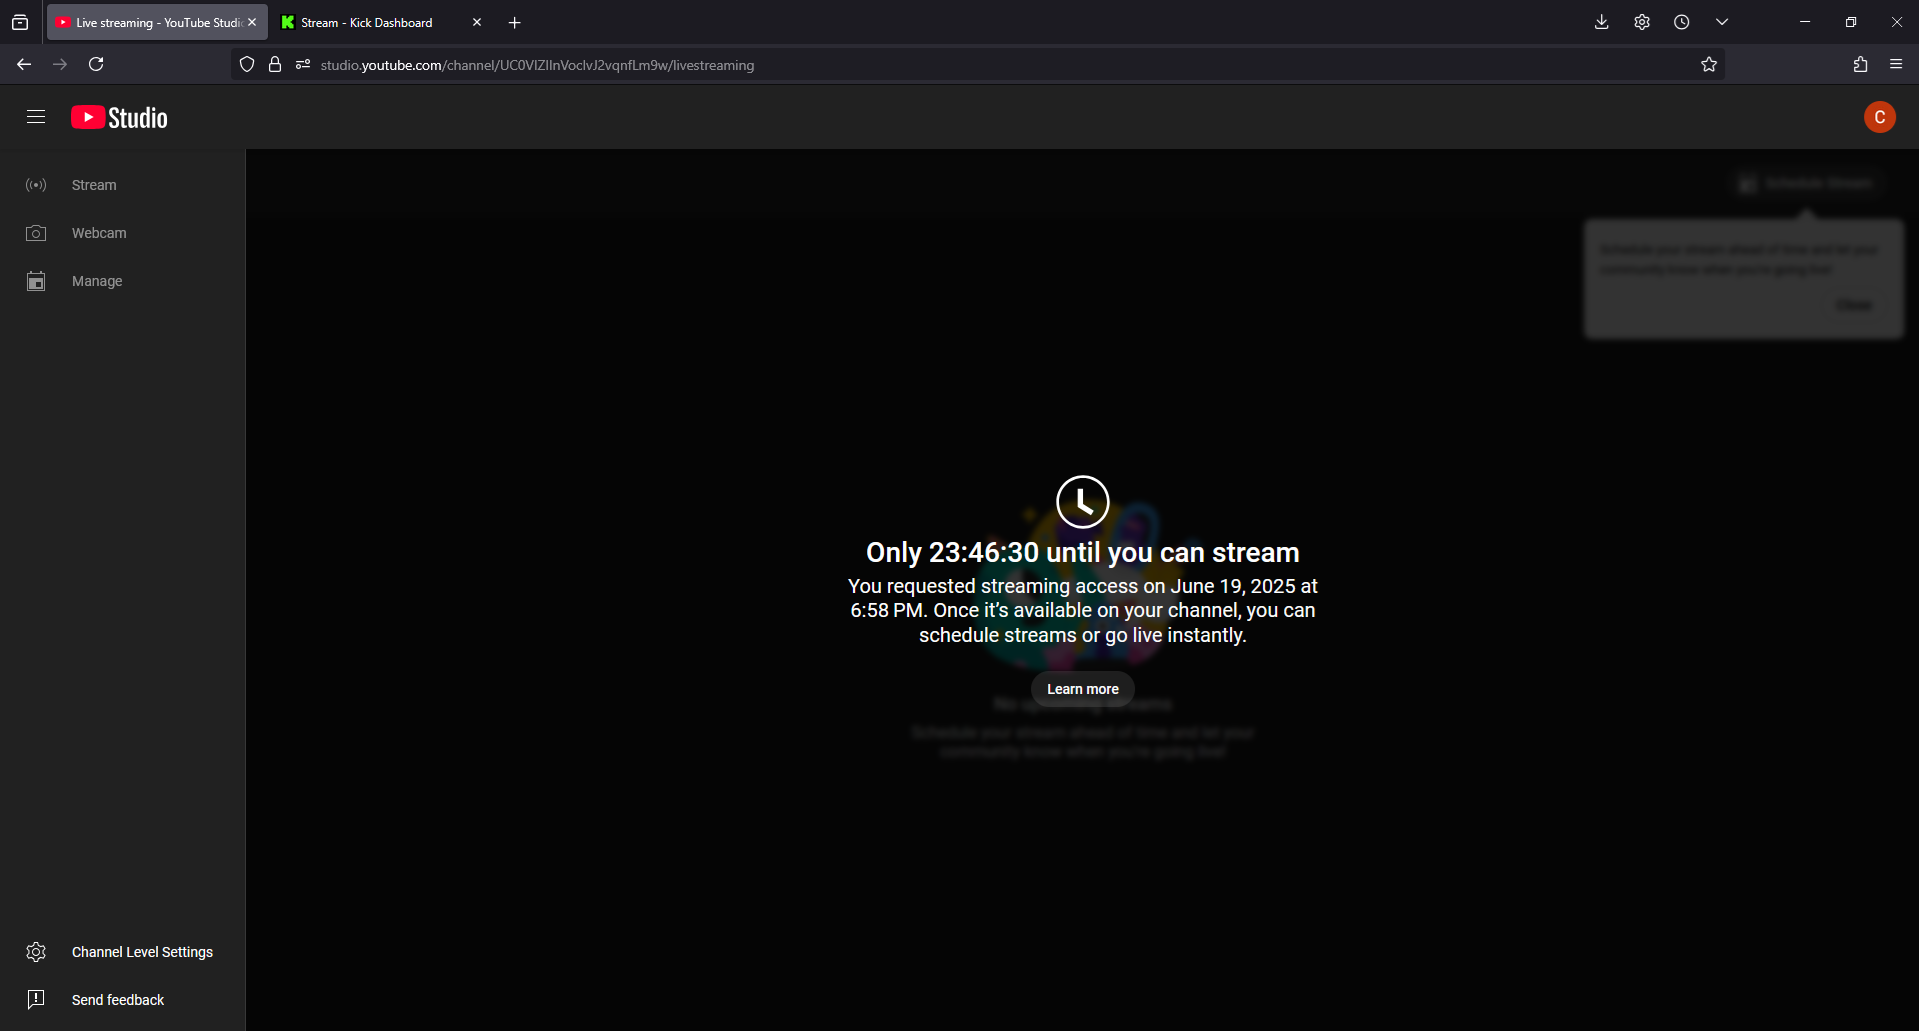Open the hamburger guide menu in Studio
This screenshot has width=1919, height=1031.
[36, 117]
